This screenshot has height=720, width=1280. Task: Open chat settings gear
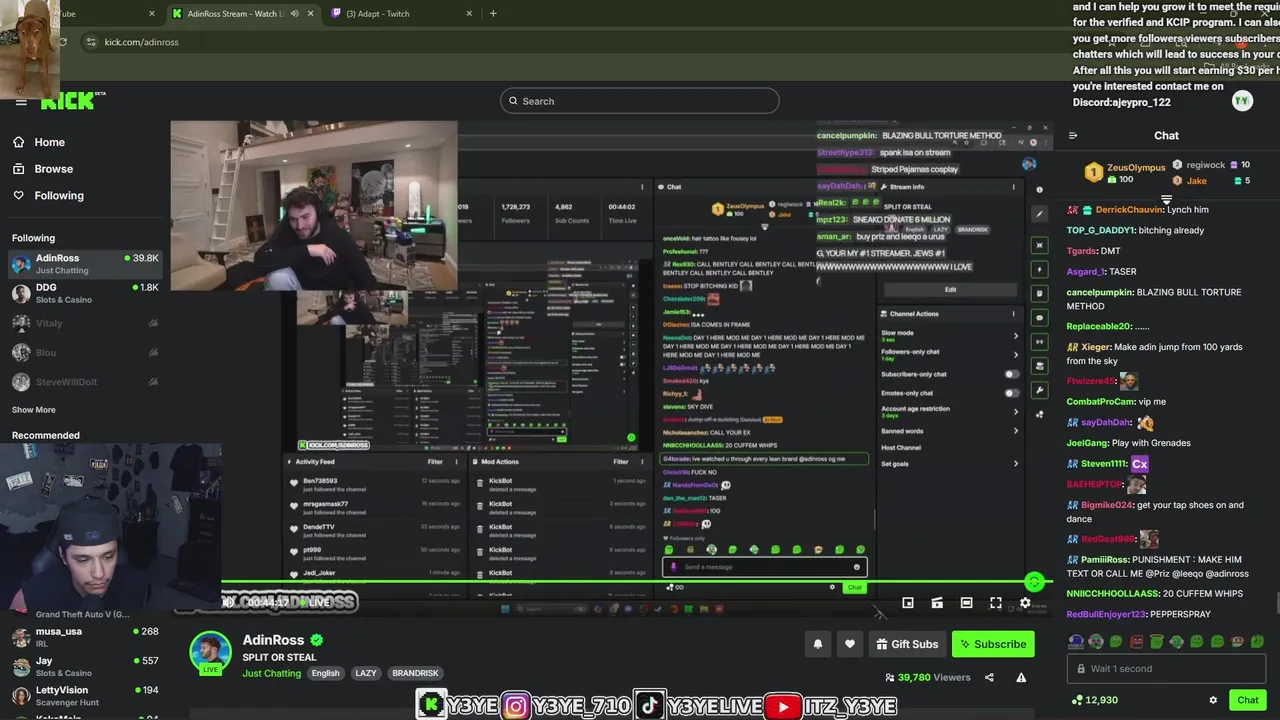point(1213,700)
